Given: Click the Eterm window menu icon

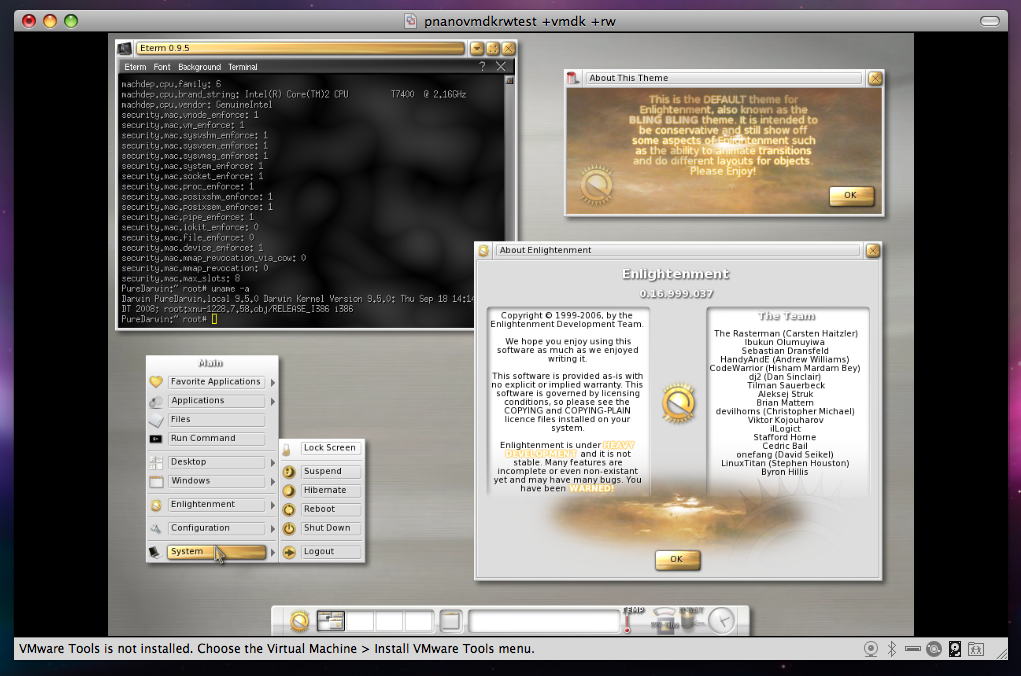Looking at the screenshot, I should point(124,48).
